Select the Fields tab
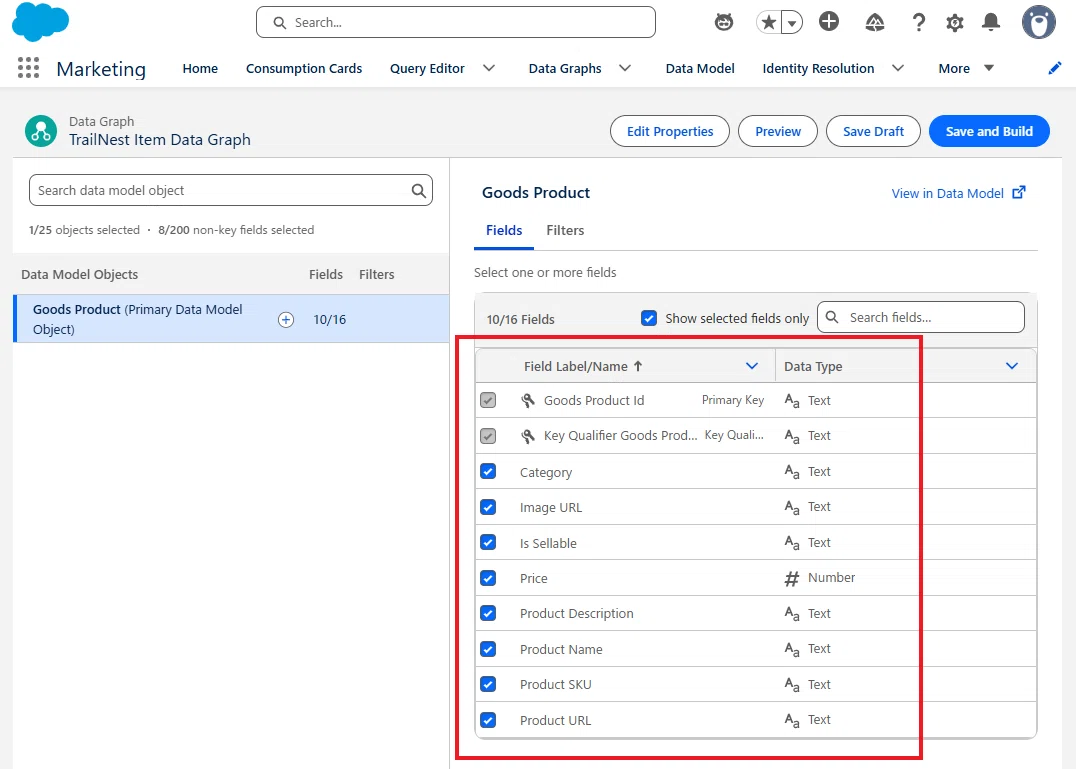Image resolution: width=1076 pixels, height=769 pixels. pyautogui.click(x=504, y=230)
